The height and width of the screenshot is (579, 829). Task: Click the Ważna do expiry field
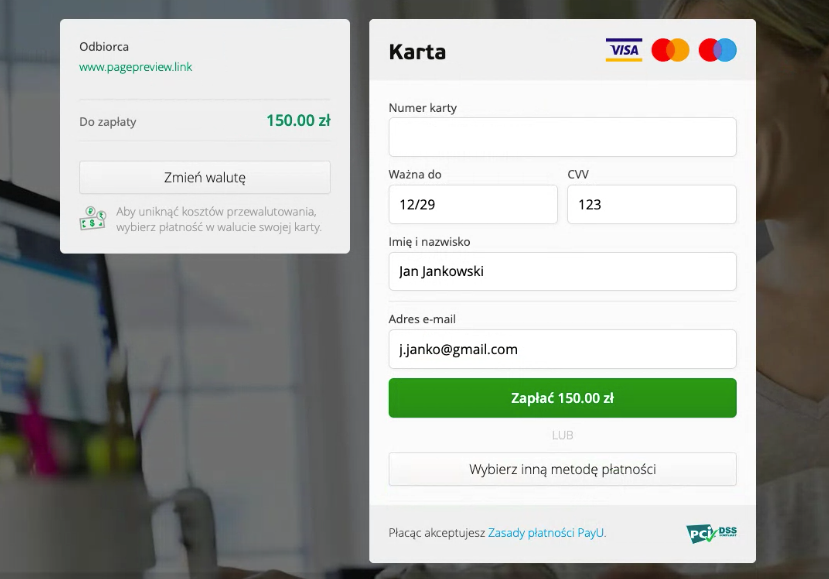tap(473, 204)
